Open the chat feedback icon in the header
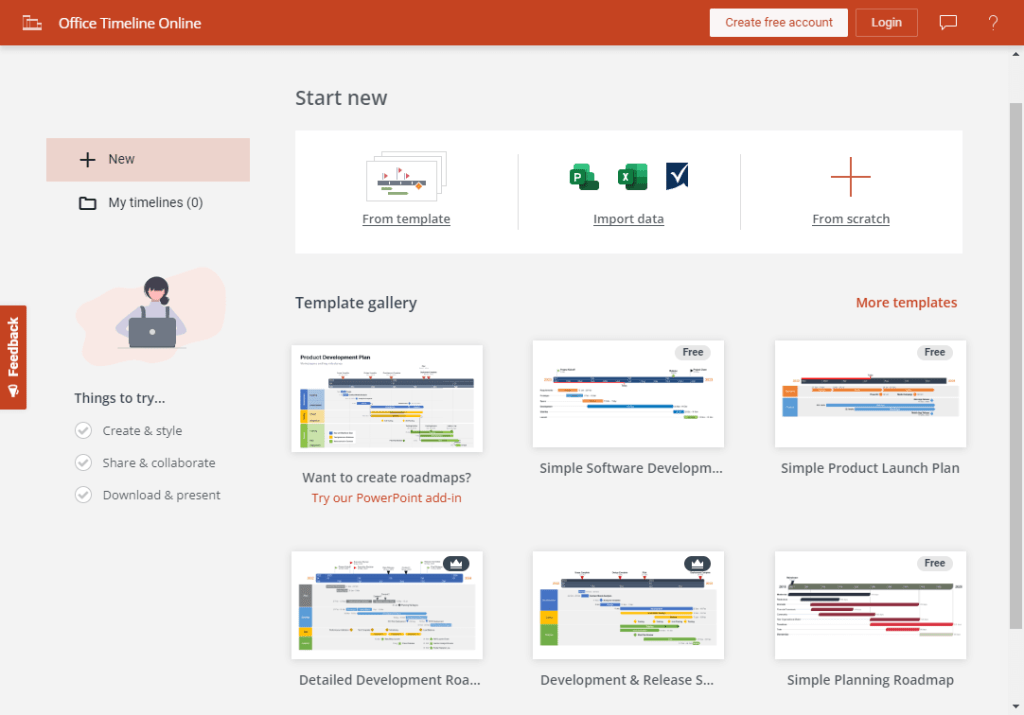Image resolution: width=1024 pixels, height=715 pixels. point(947,22)
